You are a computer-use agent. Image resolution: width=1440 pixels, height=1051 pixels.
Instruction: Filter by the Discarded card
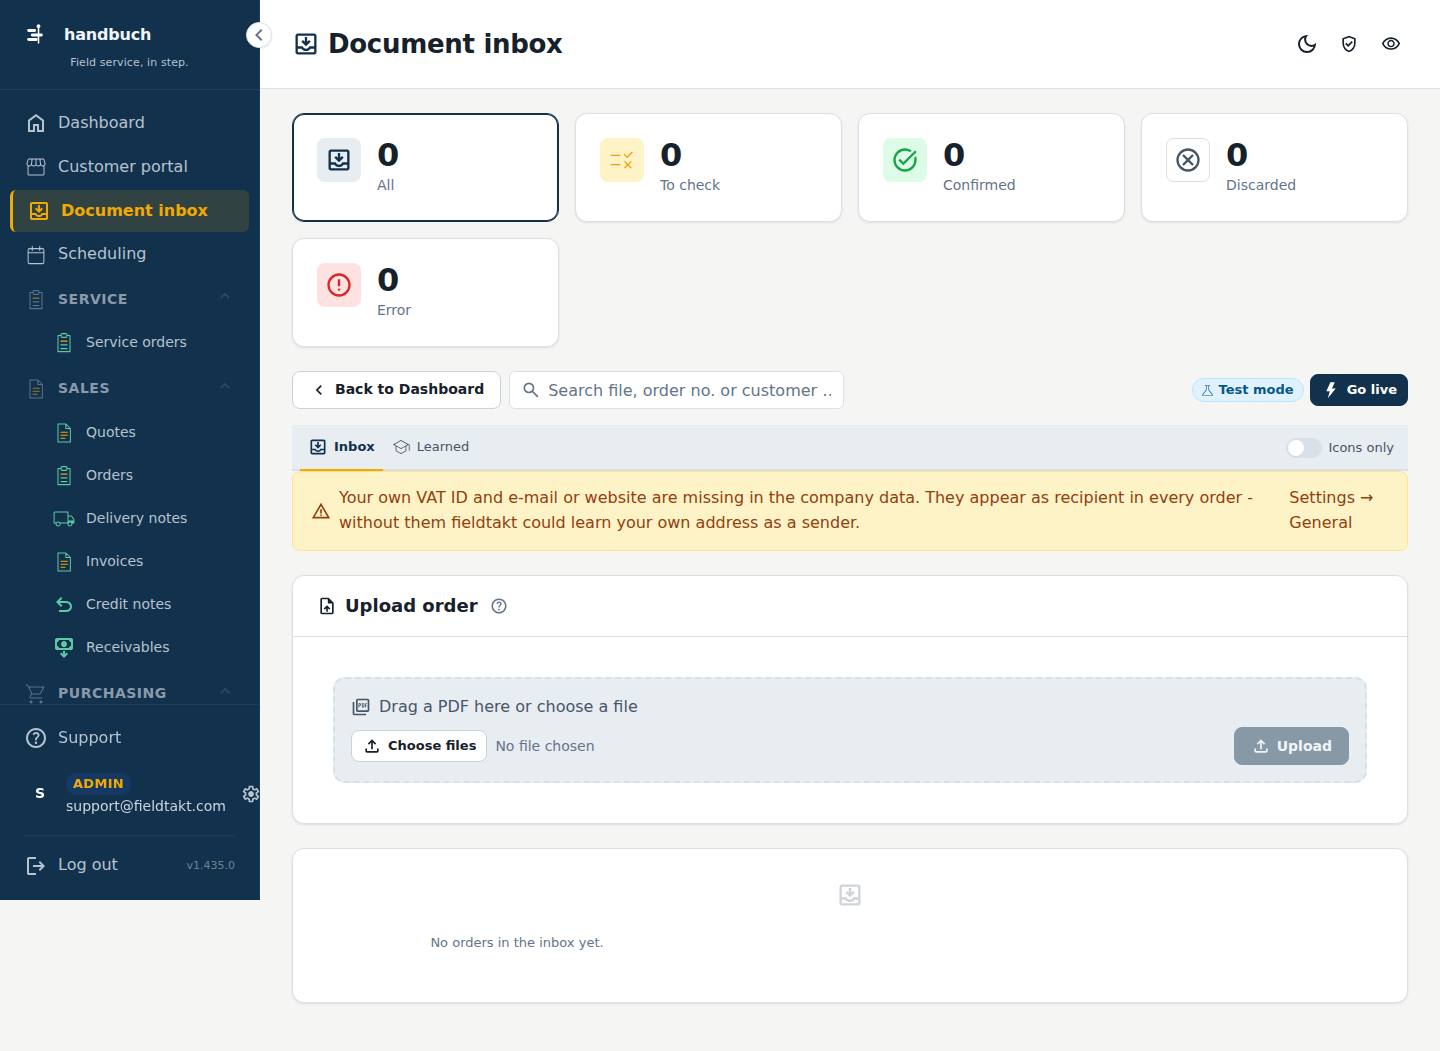(1274, 167)
